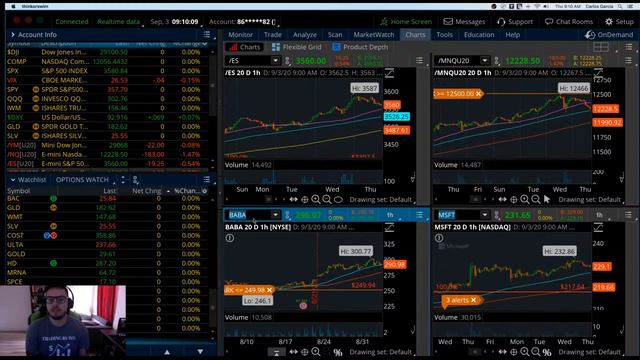Remove the 12500.00 alert on the /MNQU20 chart
640x360 pixels.
coord(478,93)
